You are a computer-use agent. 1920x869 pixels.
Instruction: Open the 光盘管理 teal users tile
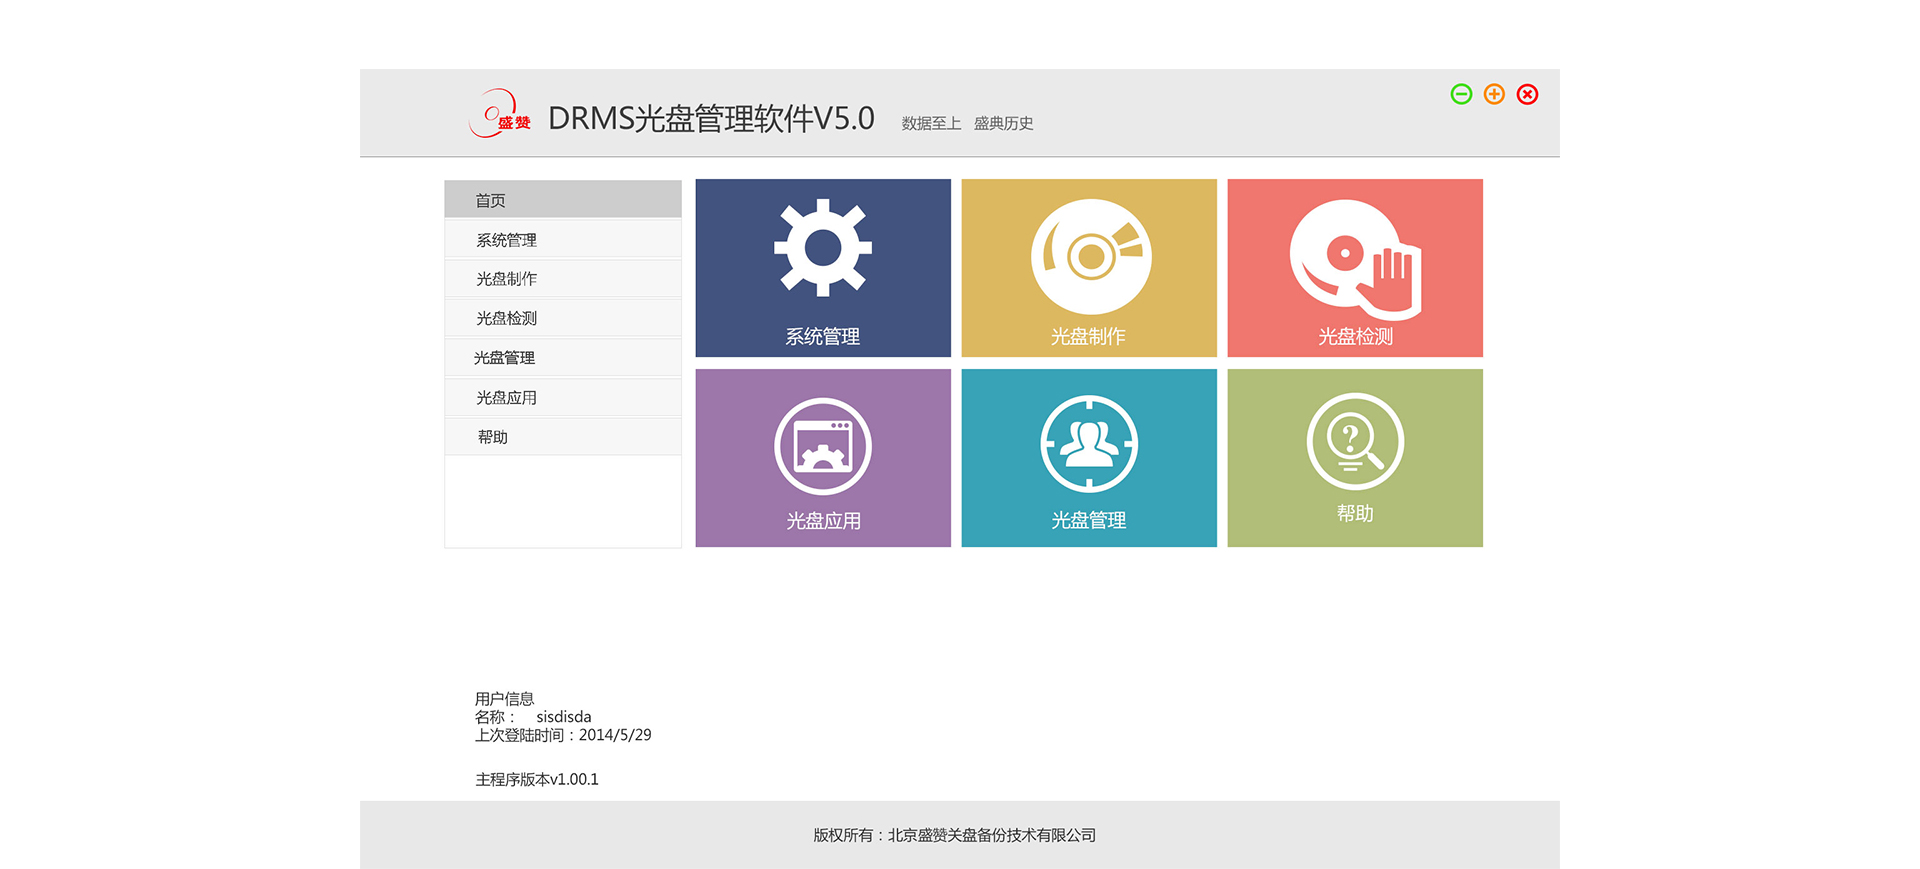pos(1089,458)
